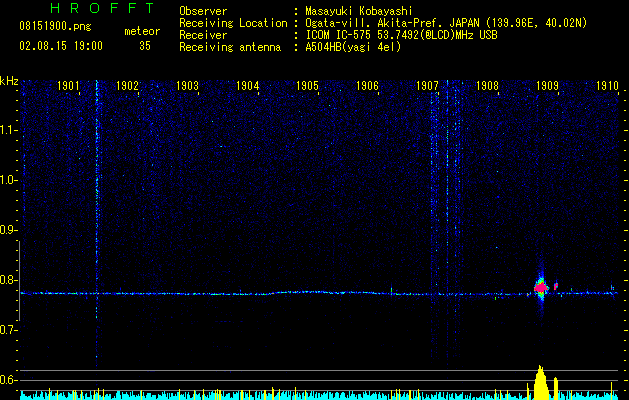The height and width of the screenshot is (400, 629).
Task: Click the 0.8 kHz axis value
Action: 9,280
